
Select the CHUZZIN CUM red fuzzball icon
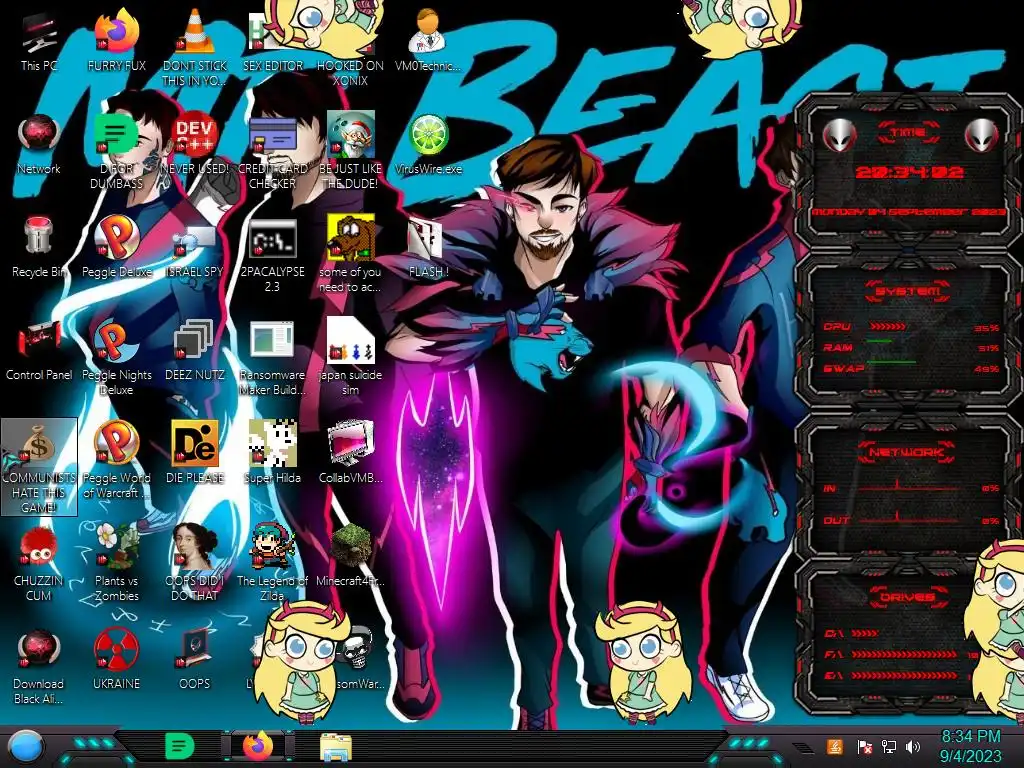[39, 563]
